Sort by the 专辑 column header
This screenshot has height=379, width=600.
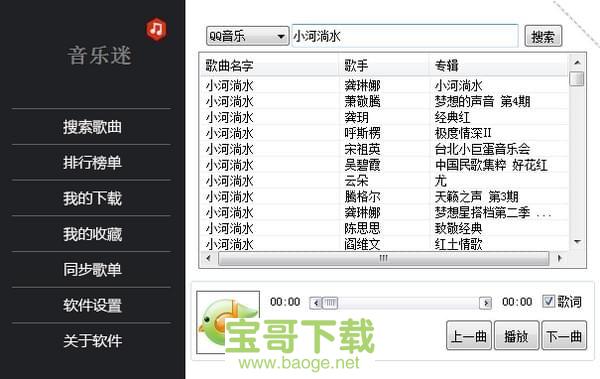pos(499,65)
